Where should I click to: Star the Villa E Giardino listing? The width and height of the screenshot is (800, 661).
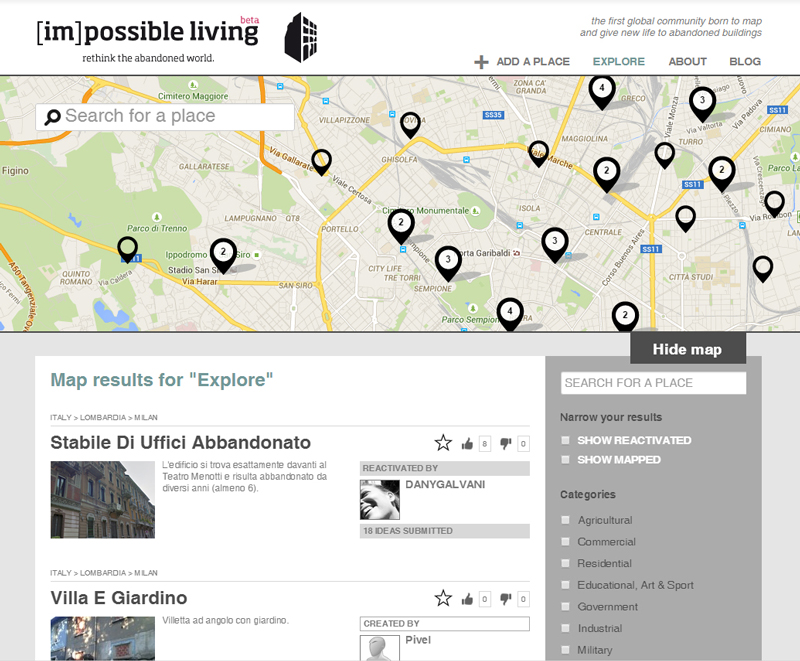(x=443, y=598)
